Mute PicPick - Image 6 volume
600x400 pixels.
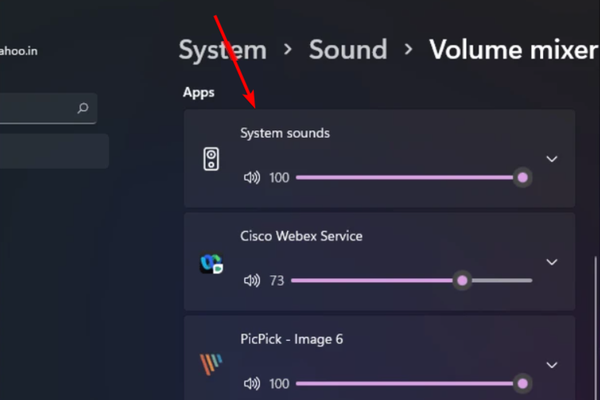[x=252, y=383]
